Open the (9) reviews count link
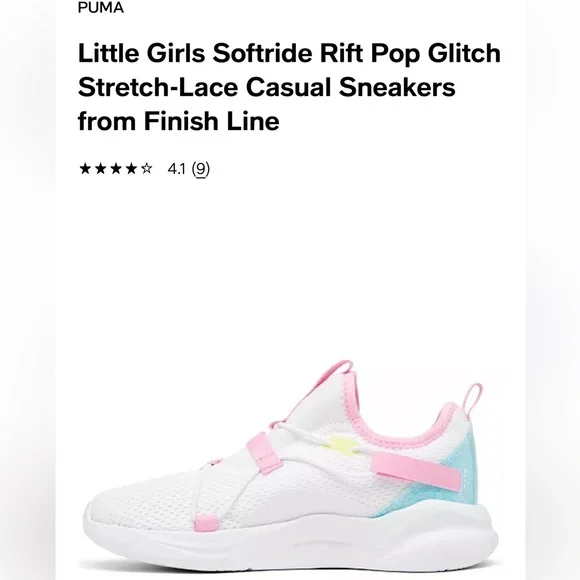This screenshot has width=580, height=580. pyautogui.click(x=200, y=169)
